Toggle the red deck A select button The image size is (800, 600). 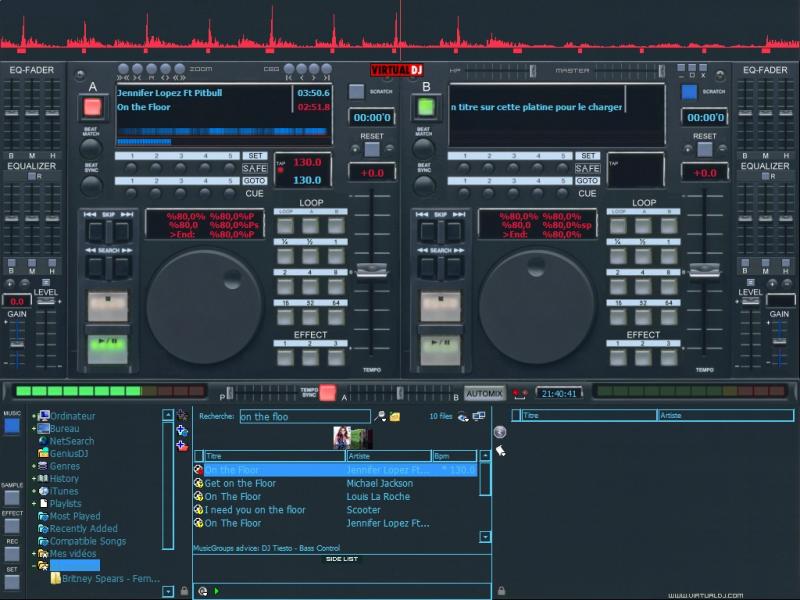(x=92, y=107)
